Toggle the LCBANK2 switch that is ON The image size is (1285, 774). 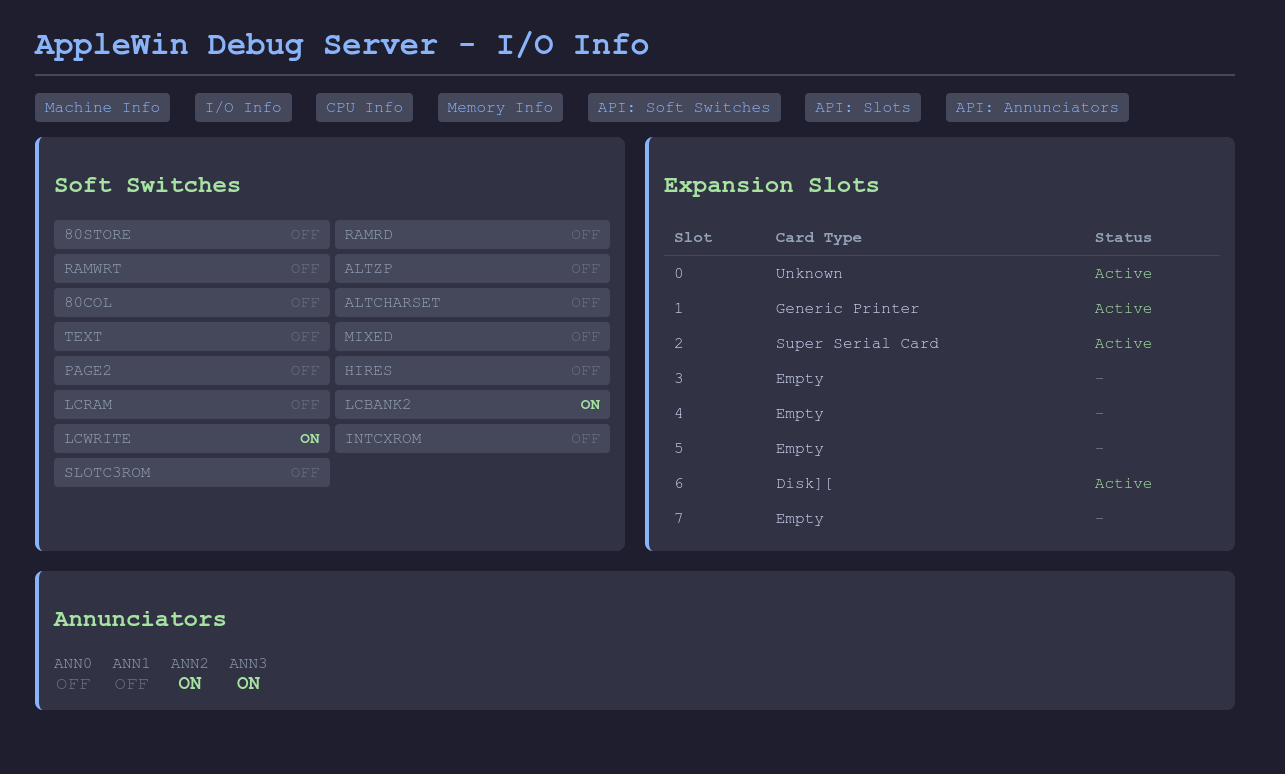(472, 405)
